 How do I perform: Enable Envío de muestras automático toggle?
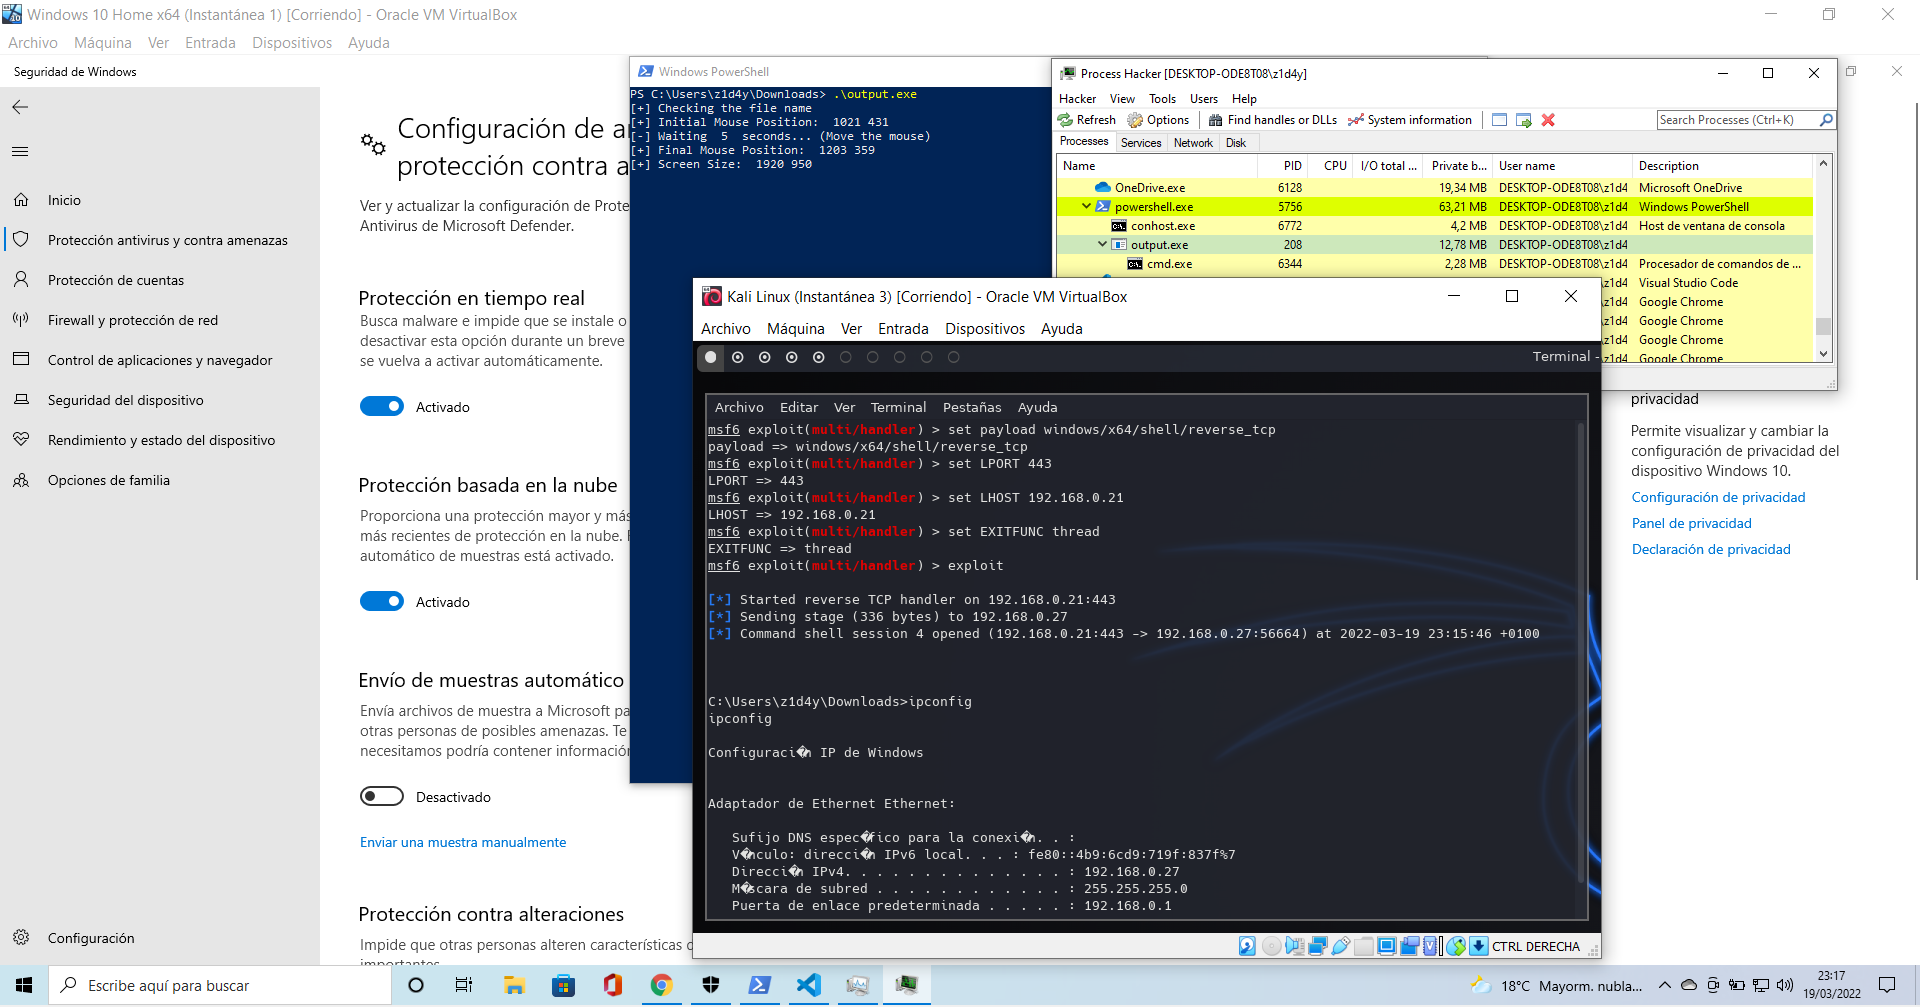[x=382, y=796]
